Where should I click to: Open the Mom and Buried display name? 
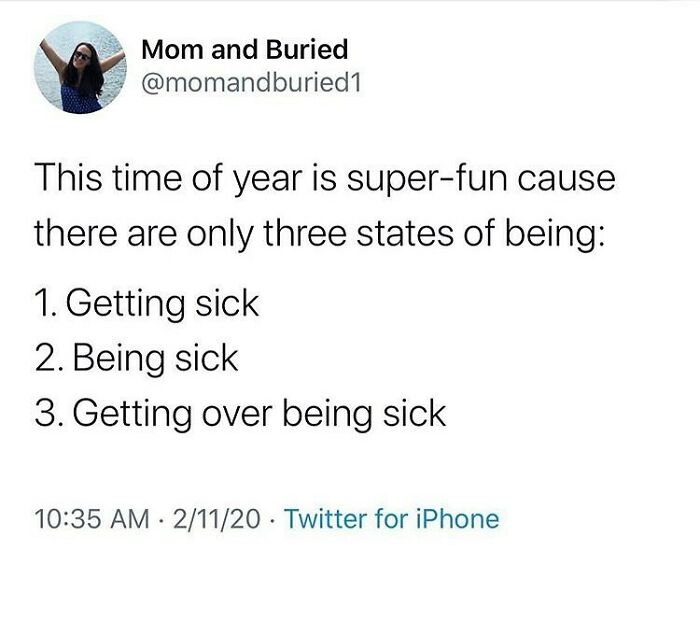pos(245,48)
